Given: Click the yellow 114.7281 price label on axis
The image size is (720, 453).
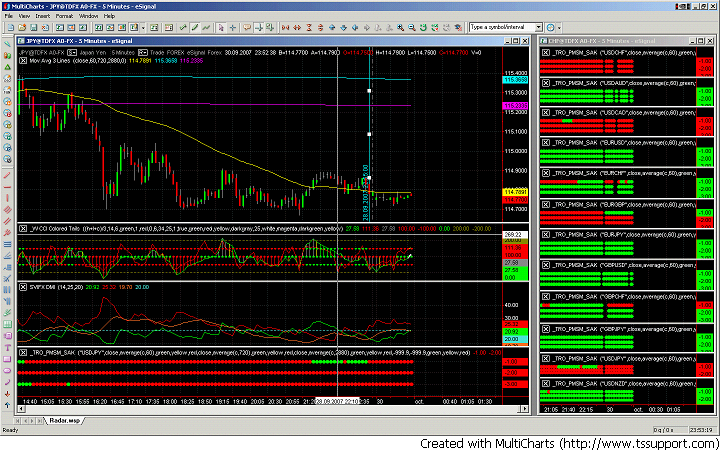Looking at the screenshot, I should [x=516, y=191].
